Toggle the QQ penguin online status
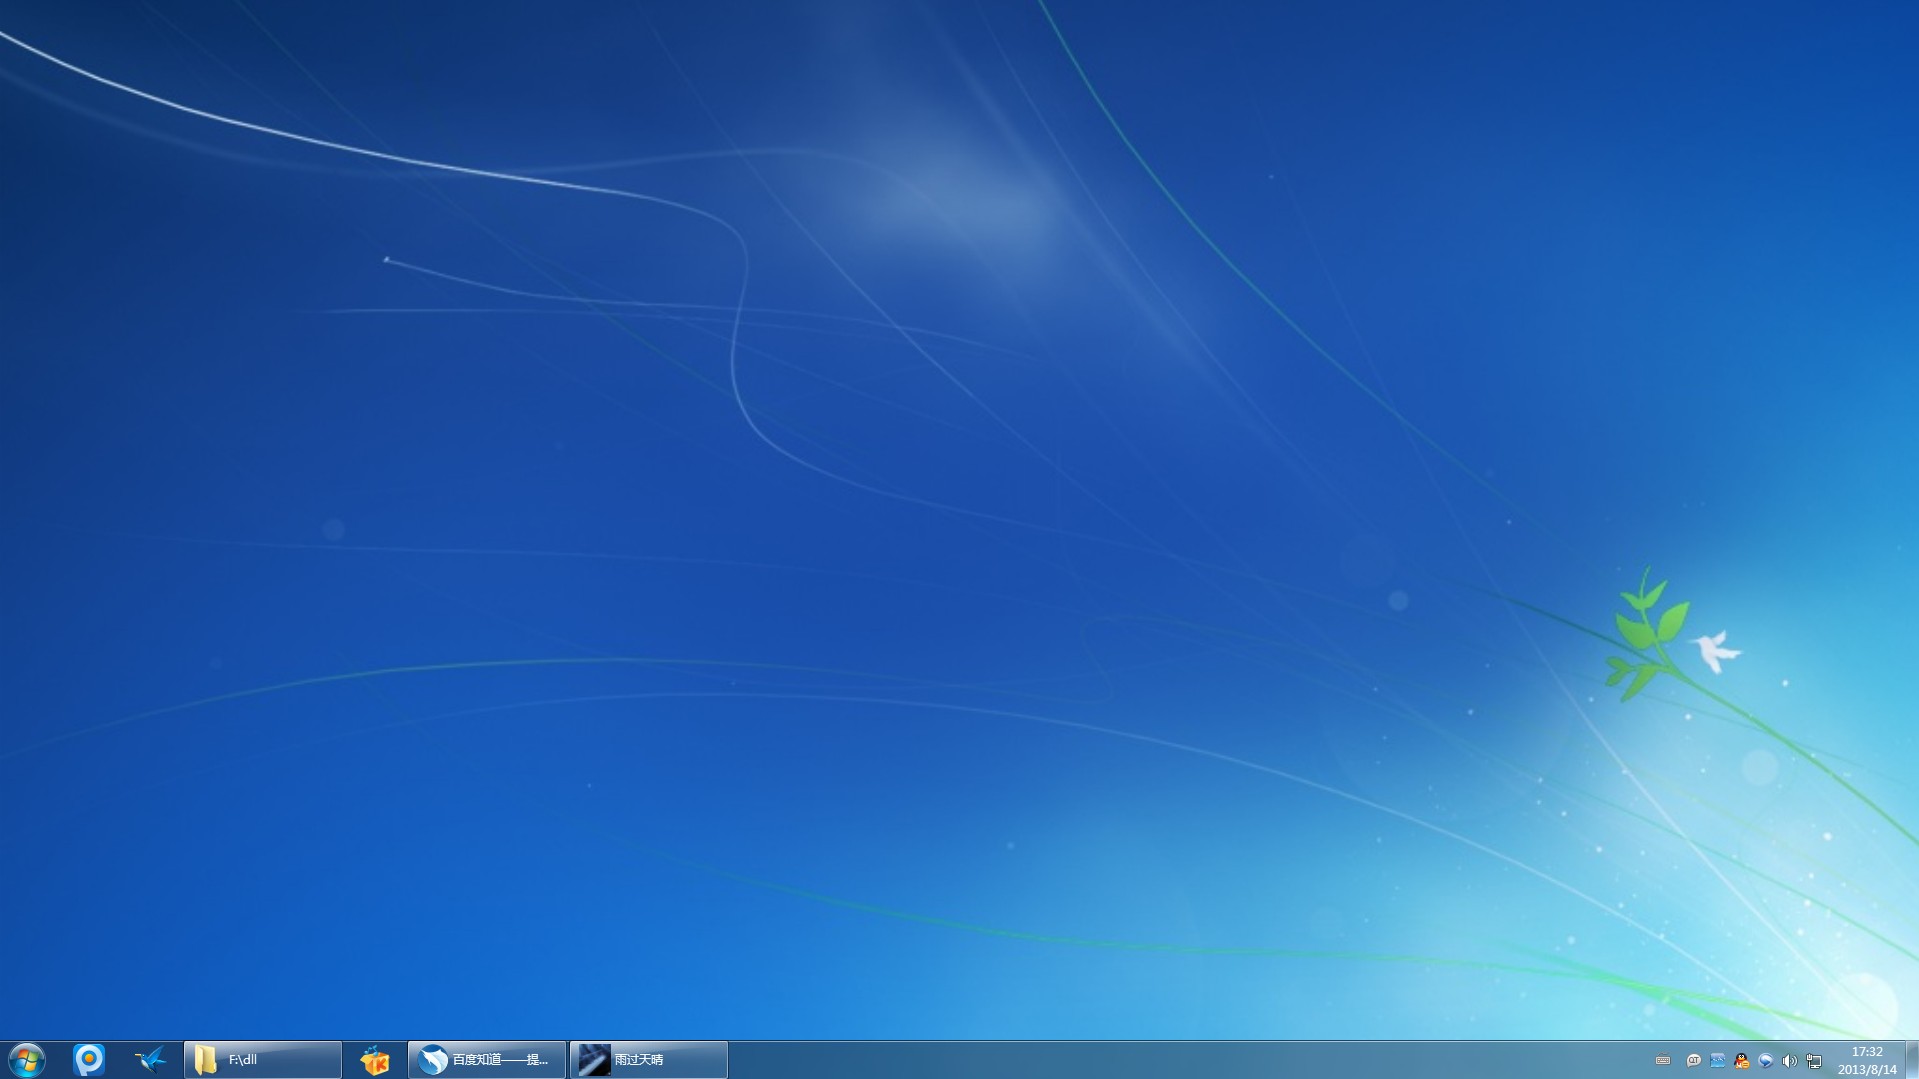The height and width of the screenshot is (1079, 1919). 1742,1060
